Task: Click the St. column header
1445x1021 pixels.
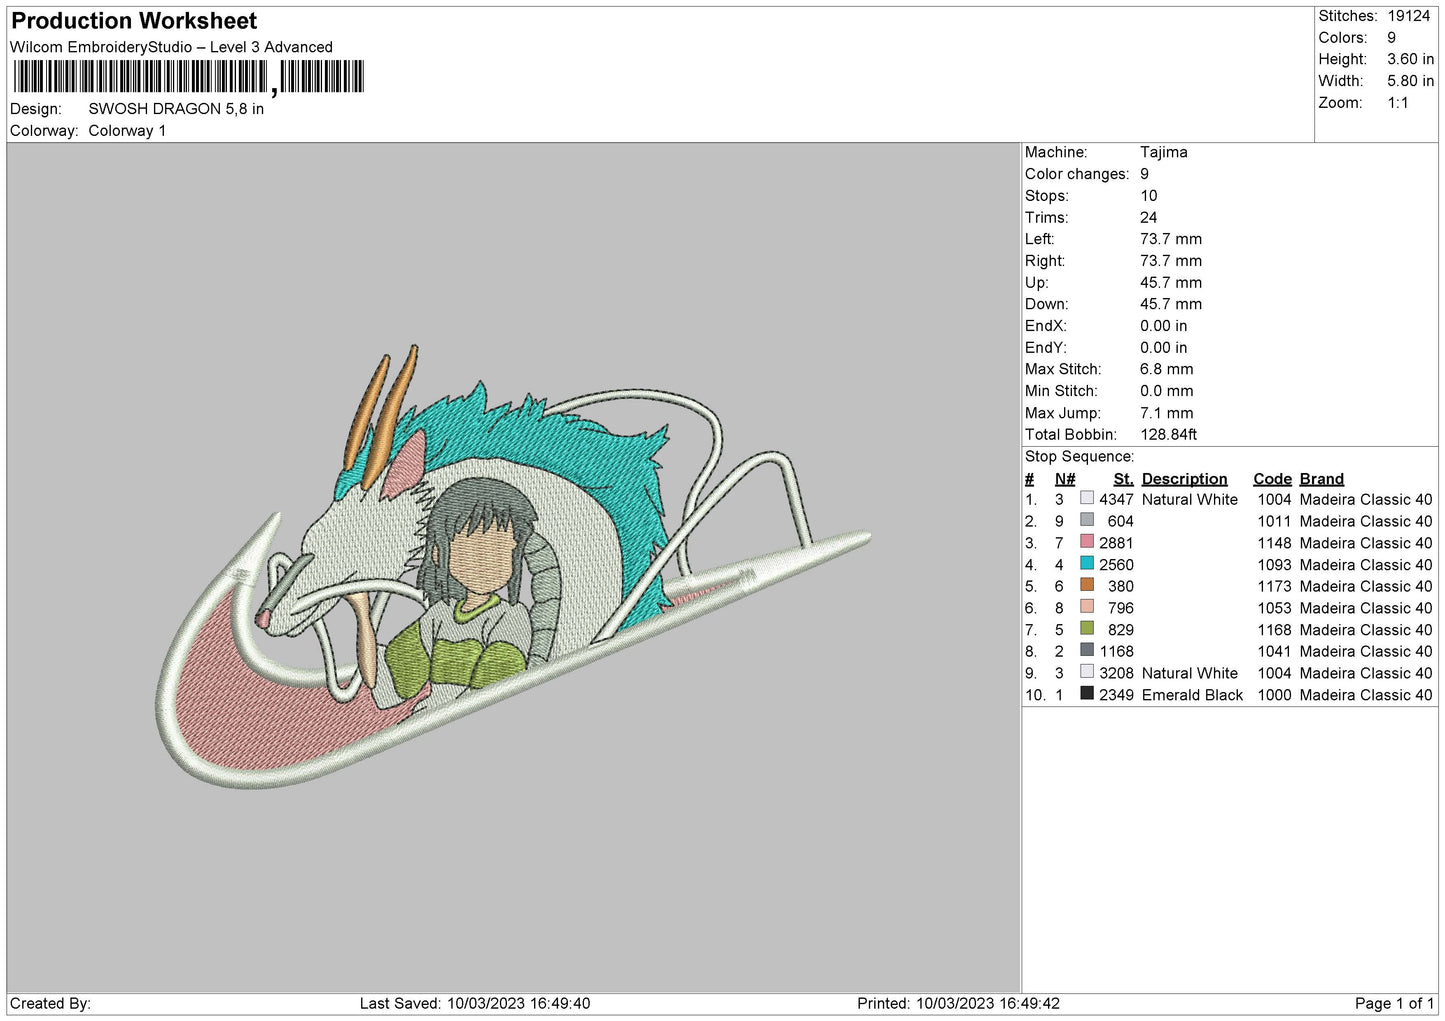Action: click(x=1123, y=479)
